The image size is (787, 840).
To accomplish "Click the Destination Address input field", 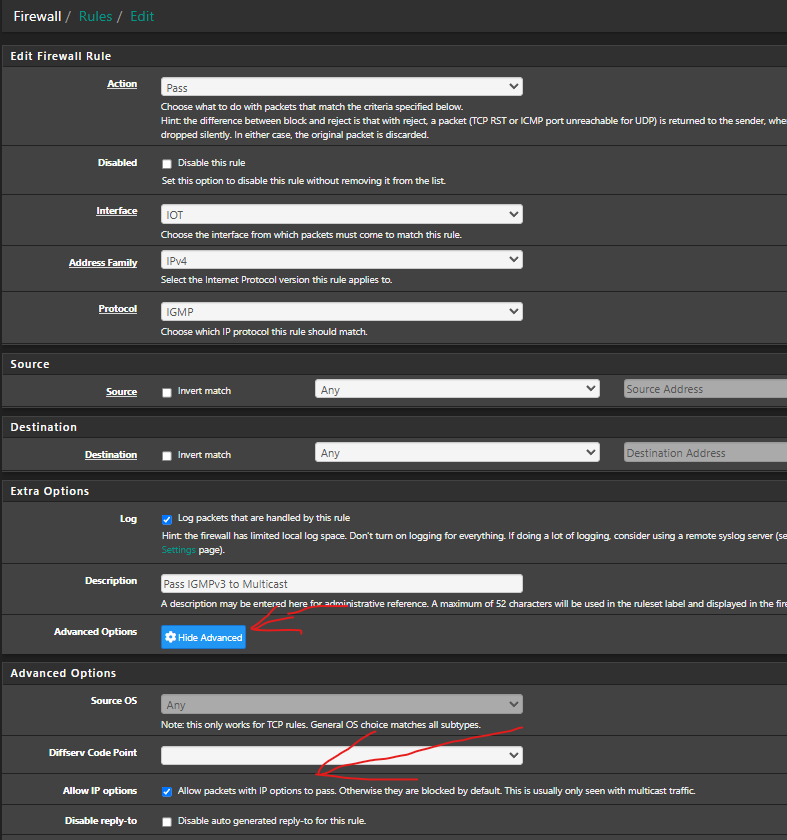I will coord(704,452).
